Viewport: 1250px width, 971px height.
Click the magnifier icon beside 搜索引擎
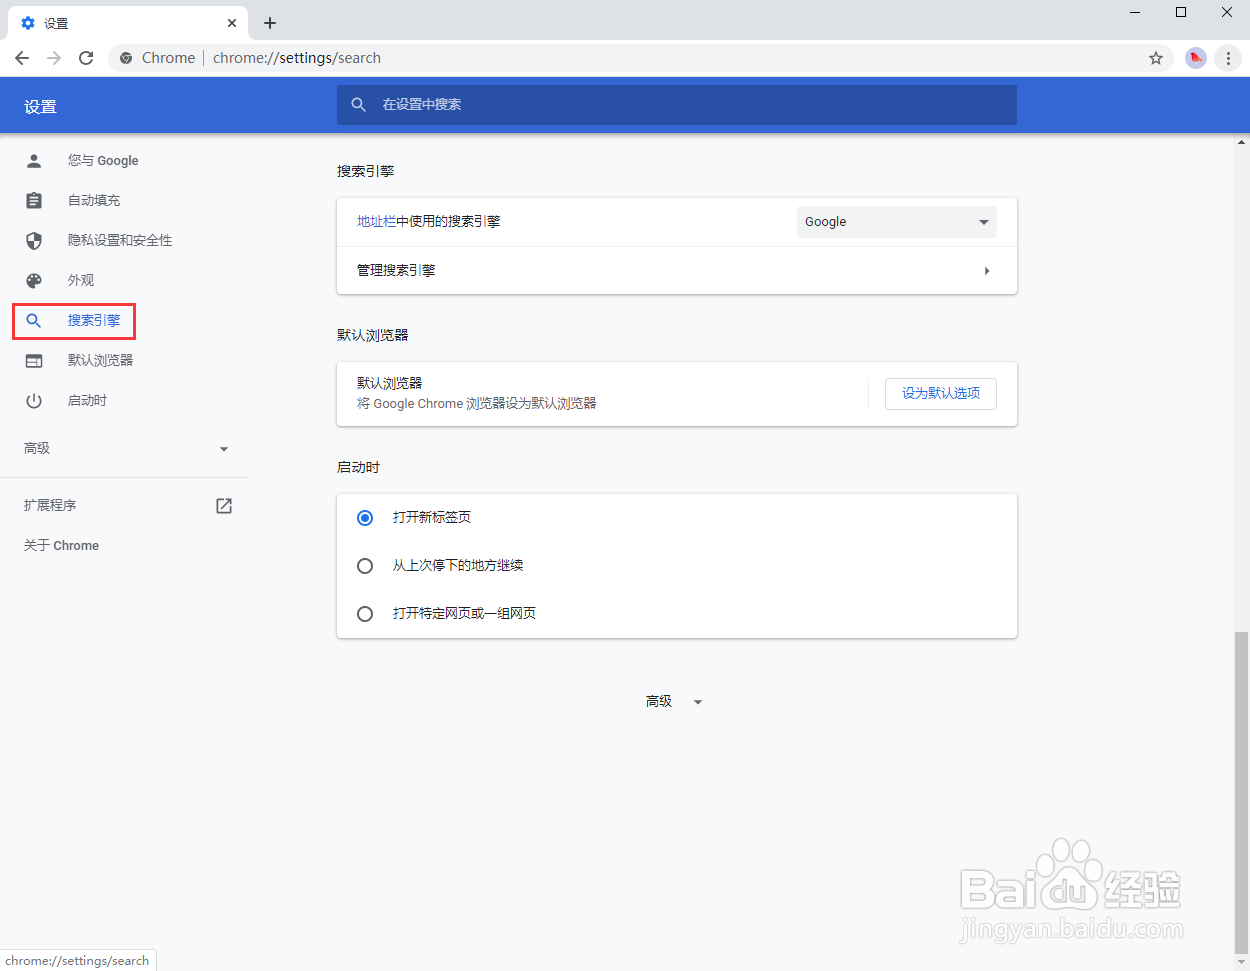pos(34,320)
